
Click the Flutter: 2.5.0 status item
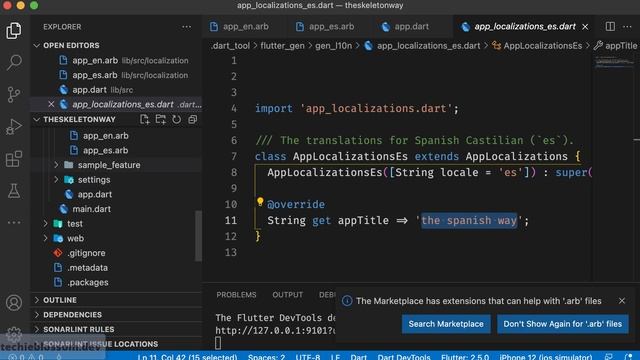[x=465, y=357]
